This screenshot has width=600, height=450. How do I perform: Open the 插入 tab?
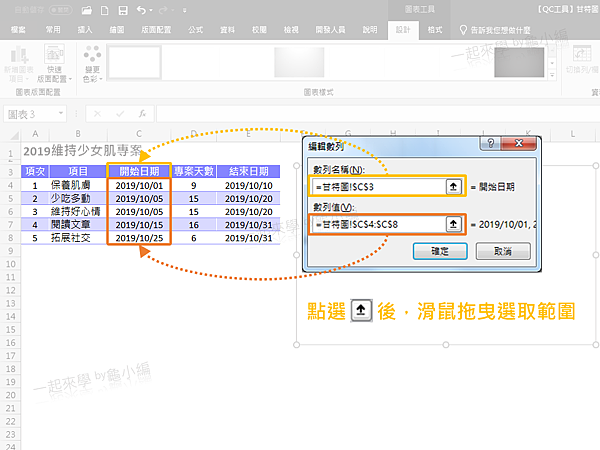click(x=85, y=30)
